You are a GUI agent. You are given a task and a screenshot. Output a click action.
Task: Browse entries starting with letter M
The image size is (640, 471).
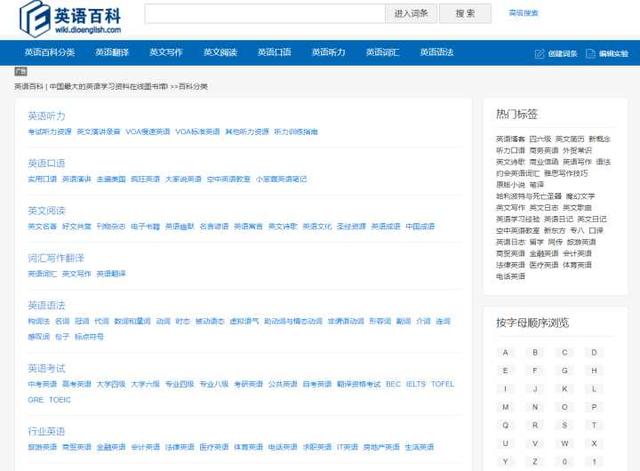point(505,407)
